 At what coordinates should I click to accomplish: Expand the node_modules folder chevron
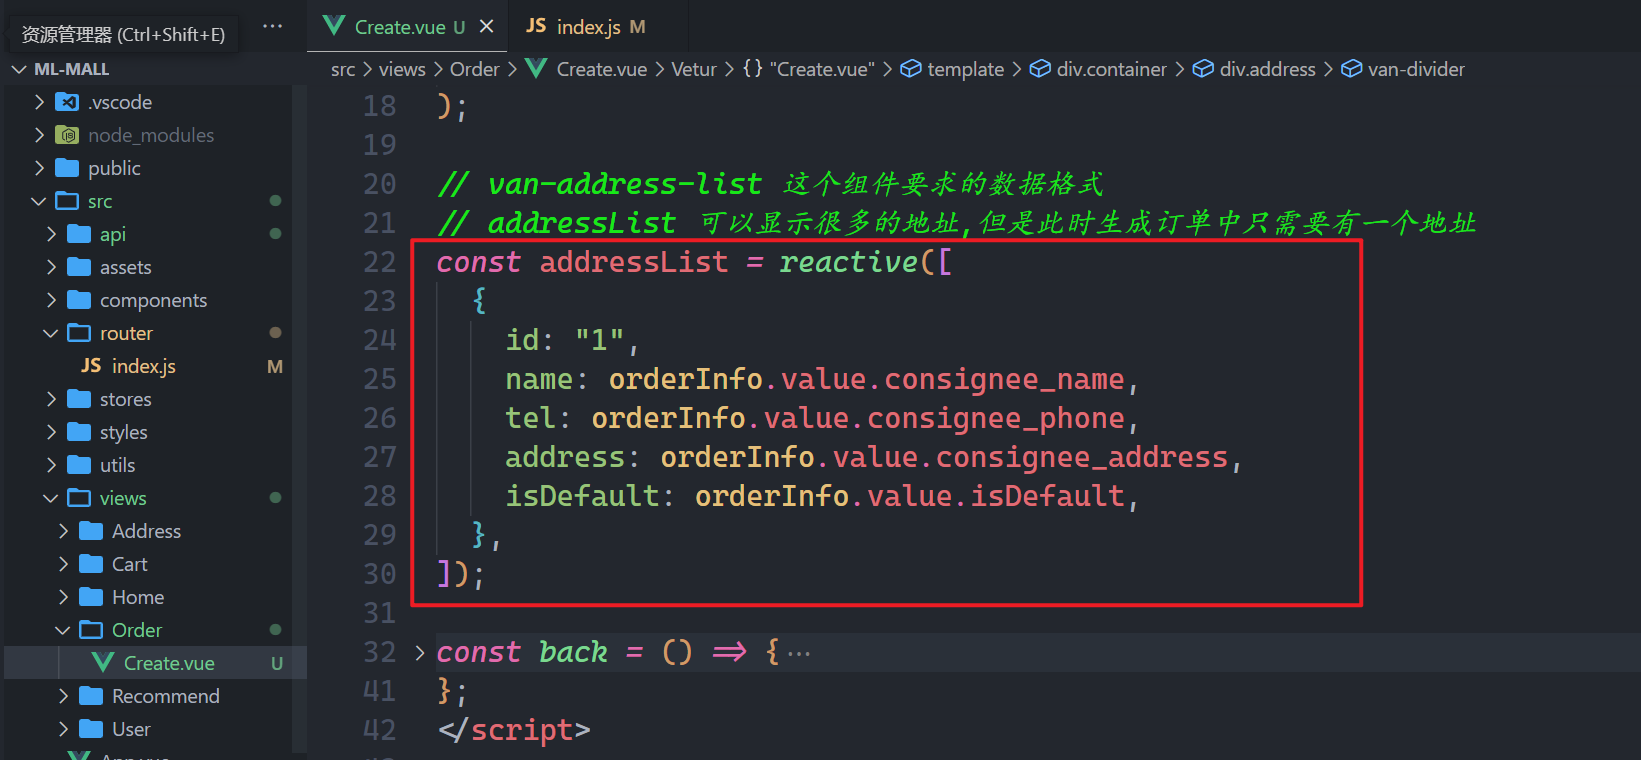pyautogui.click(x=39, y=135)
